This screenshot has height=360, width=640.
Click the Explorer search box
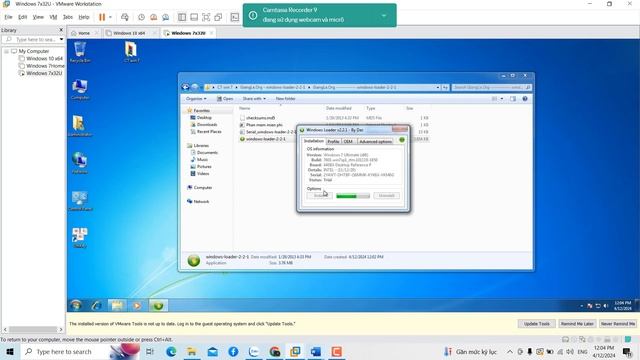491,87
